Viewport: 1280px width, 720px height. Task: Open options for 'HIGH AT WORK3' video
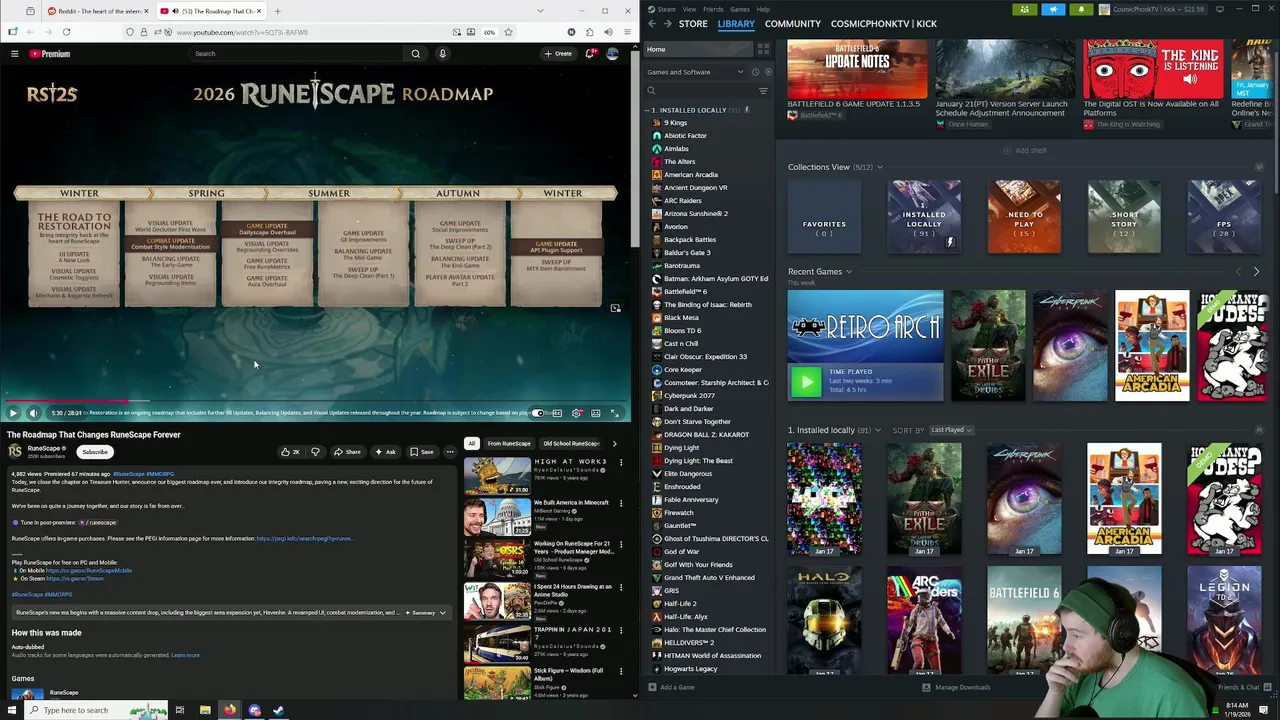tap(620, 462)
